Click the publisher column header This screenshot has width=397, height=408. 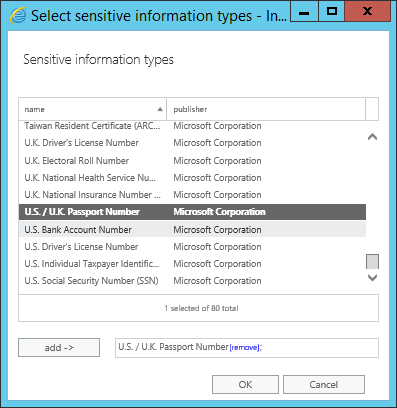266,109
